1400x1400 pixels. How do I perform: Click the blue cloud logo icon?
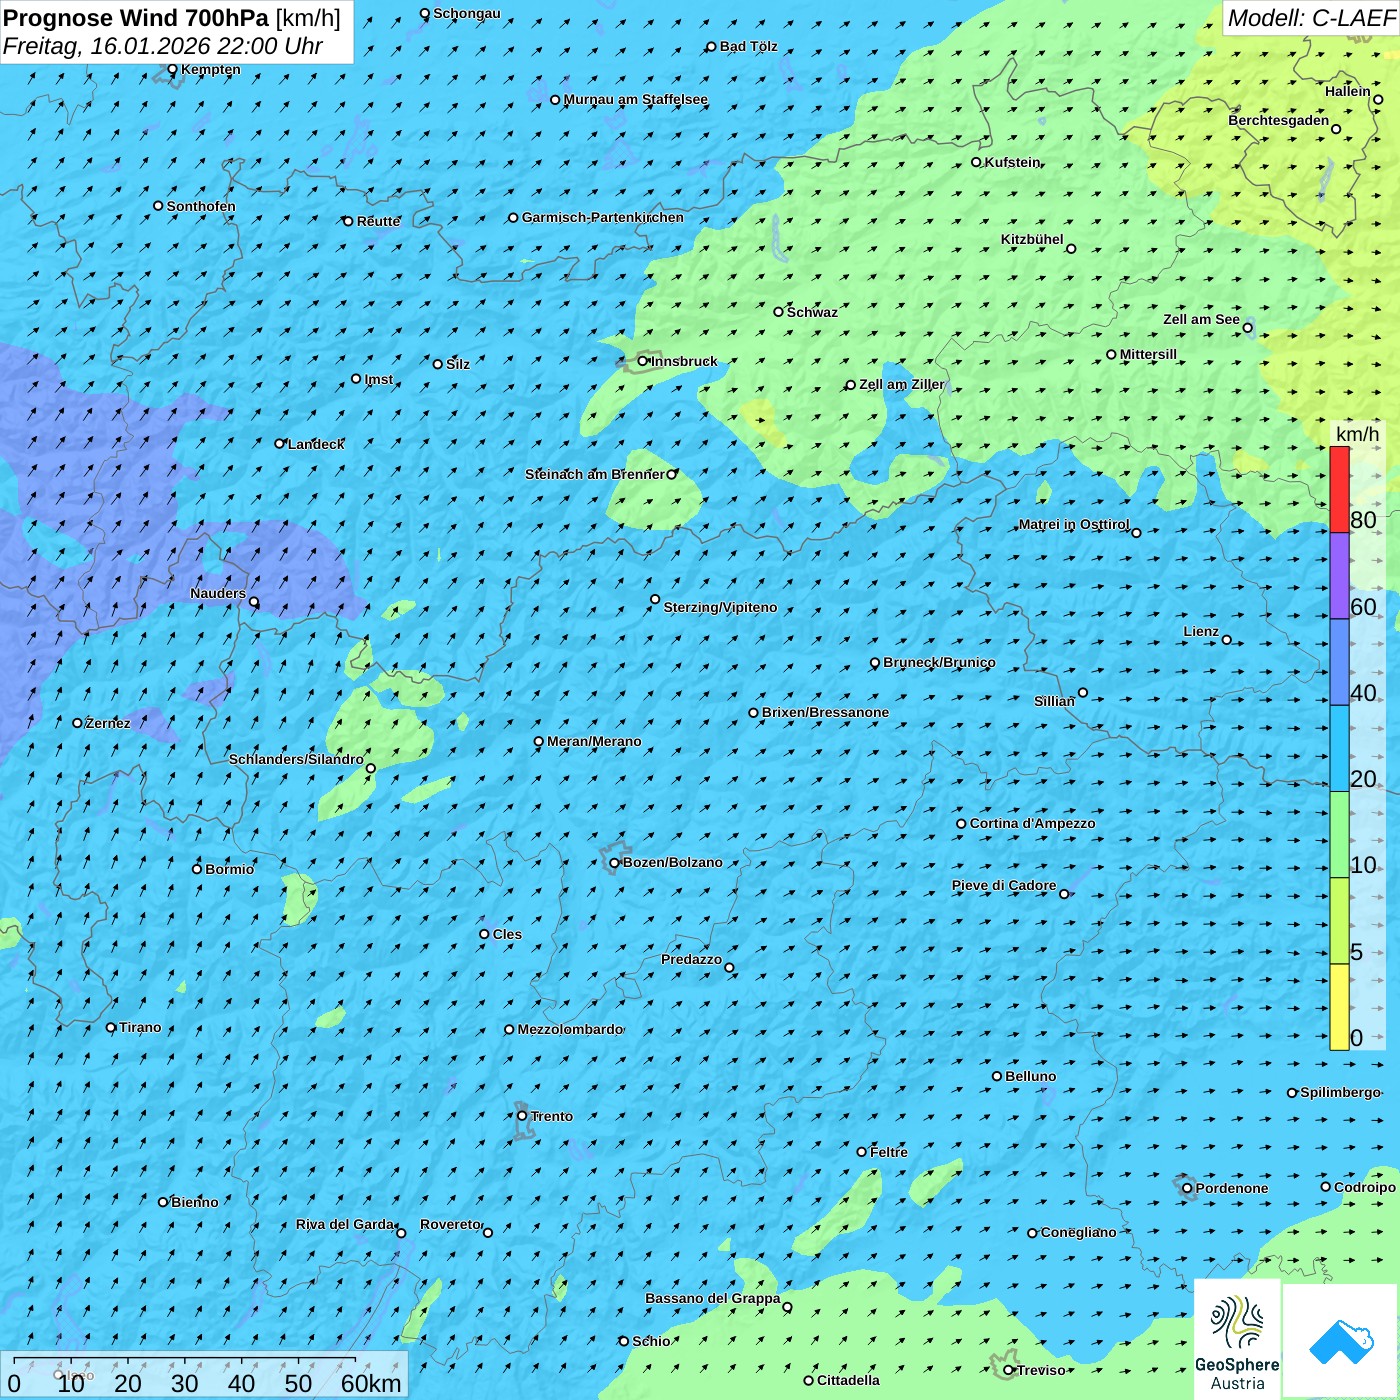pyautogui.click(x=1341, y=1342)
